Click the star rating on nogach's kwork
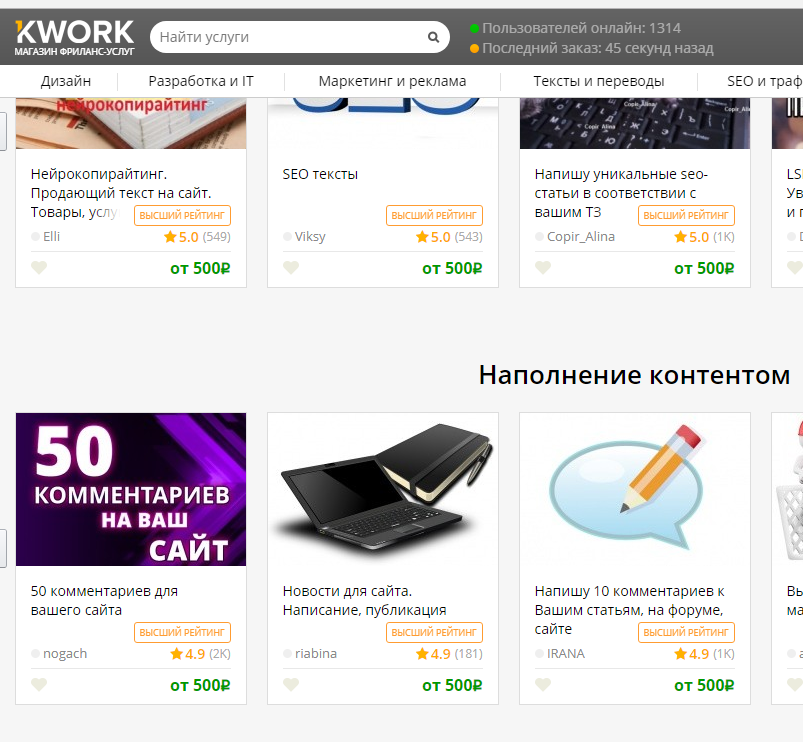Viewport: 803px width, 742px height. coord(200,654)
